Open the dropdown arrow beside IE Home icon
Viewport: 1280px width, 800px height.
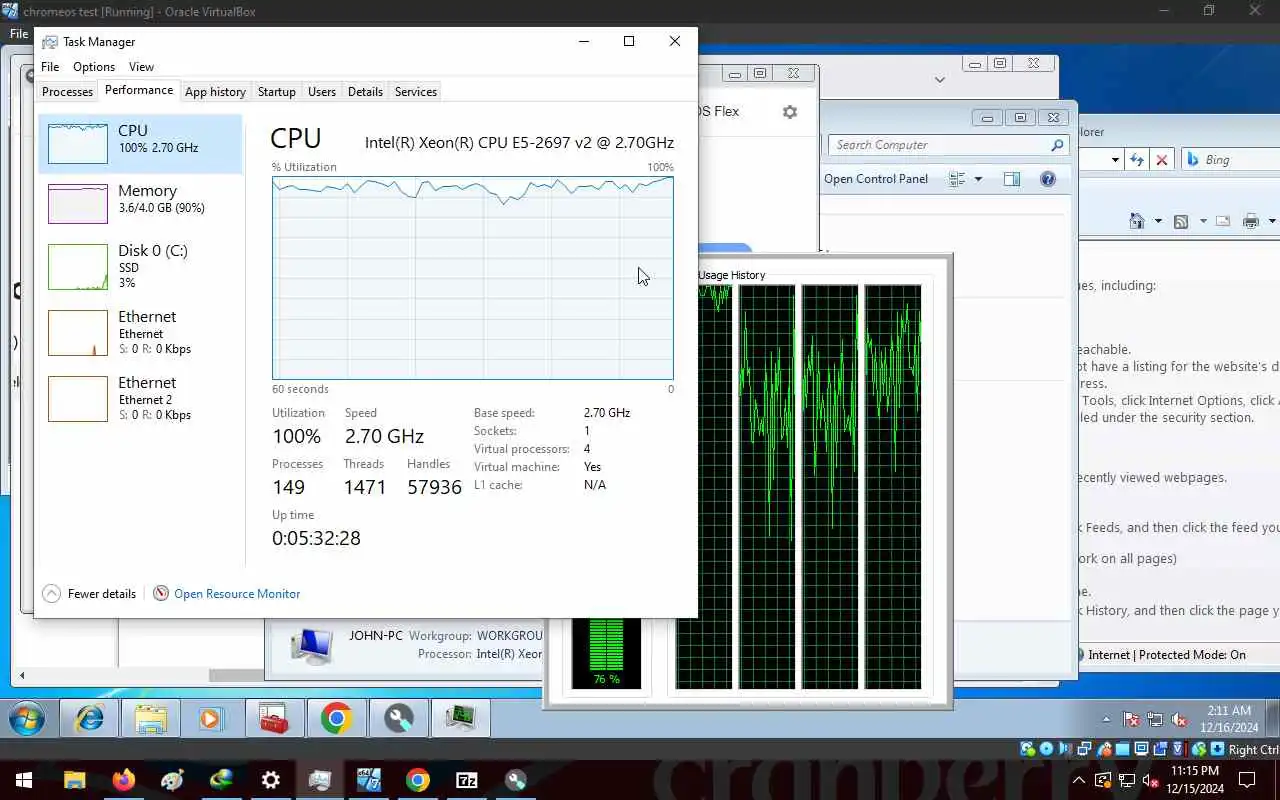click(1158, 221)
